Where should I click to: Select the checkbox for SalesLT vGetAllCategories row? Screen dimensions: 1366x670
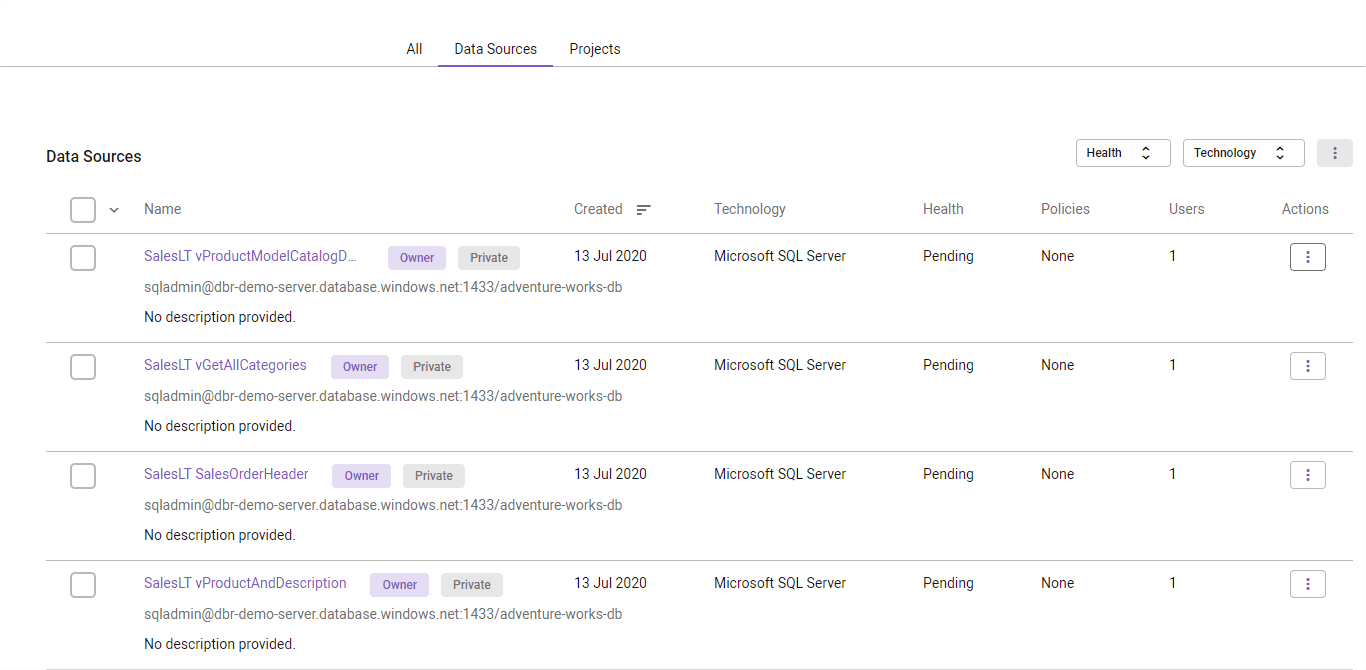click(83, 367)
